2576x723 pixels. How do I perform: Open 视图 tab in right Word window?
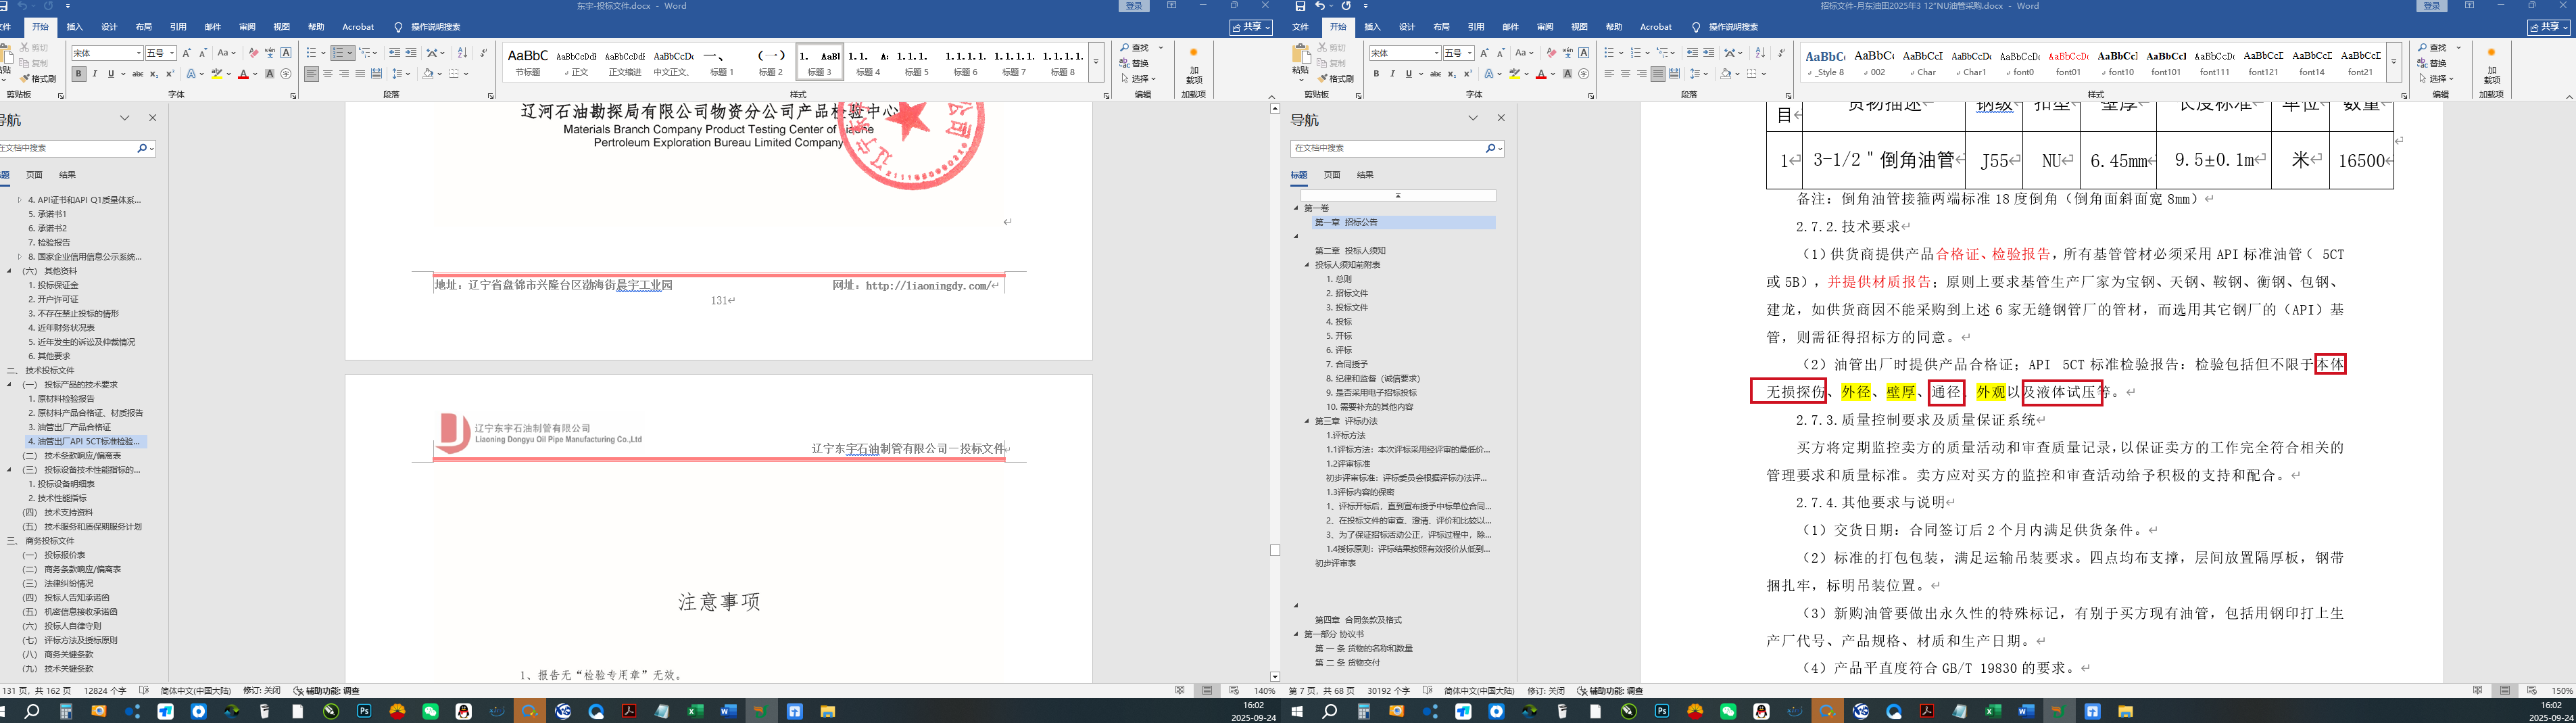point(1579,27)
